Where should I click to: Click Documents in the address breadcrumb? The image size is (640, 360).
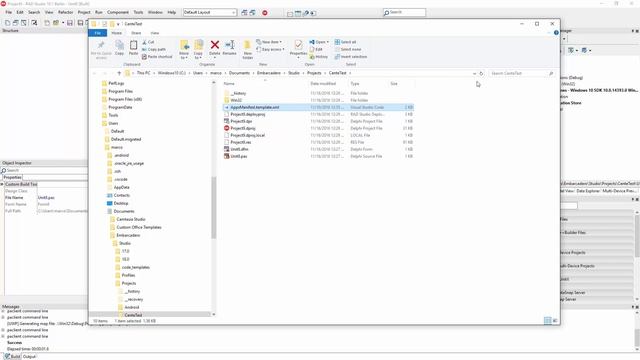(x=239, y=73)
